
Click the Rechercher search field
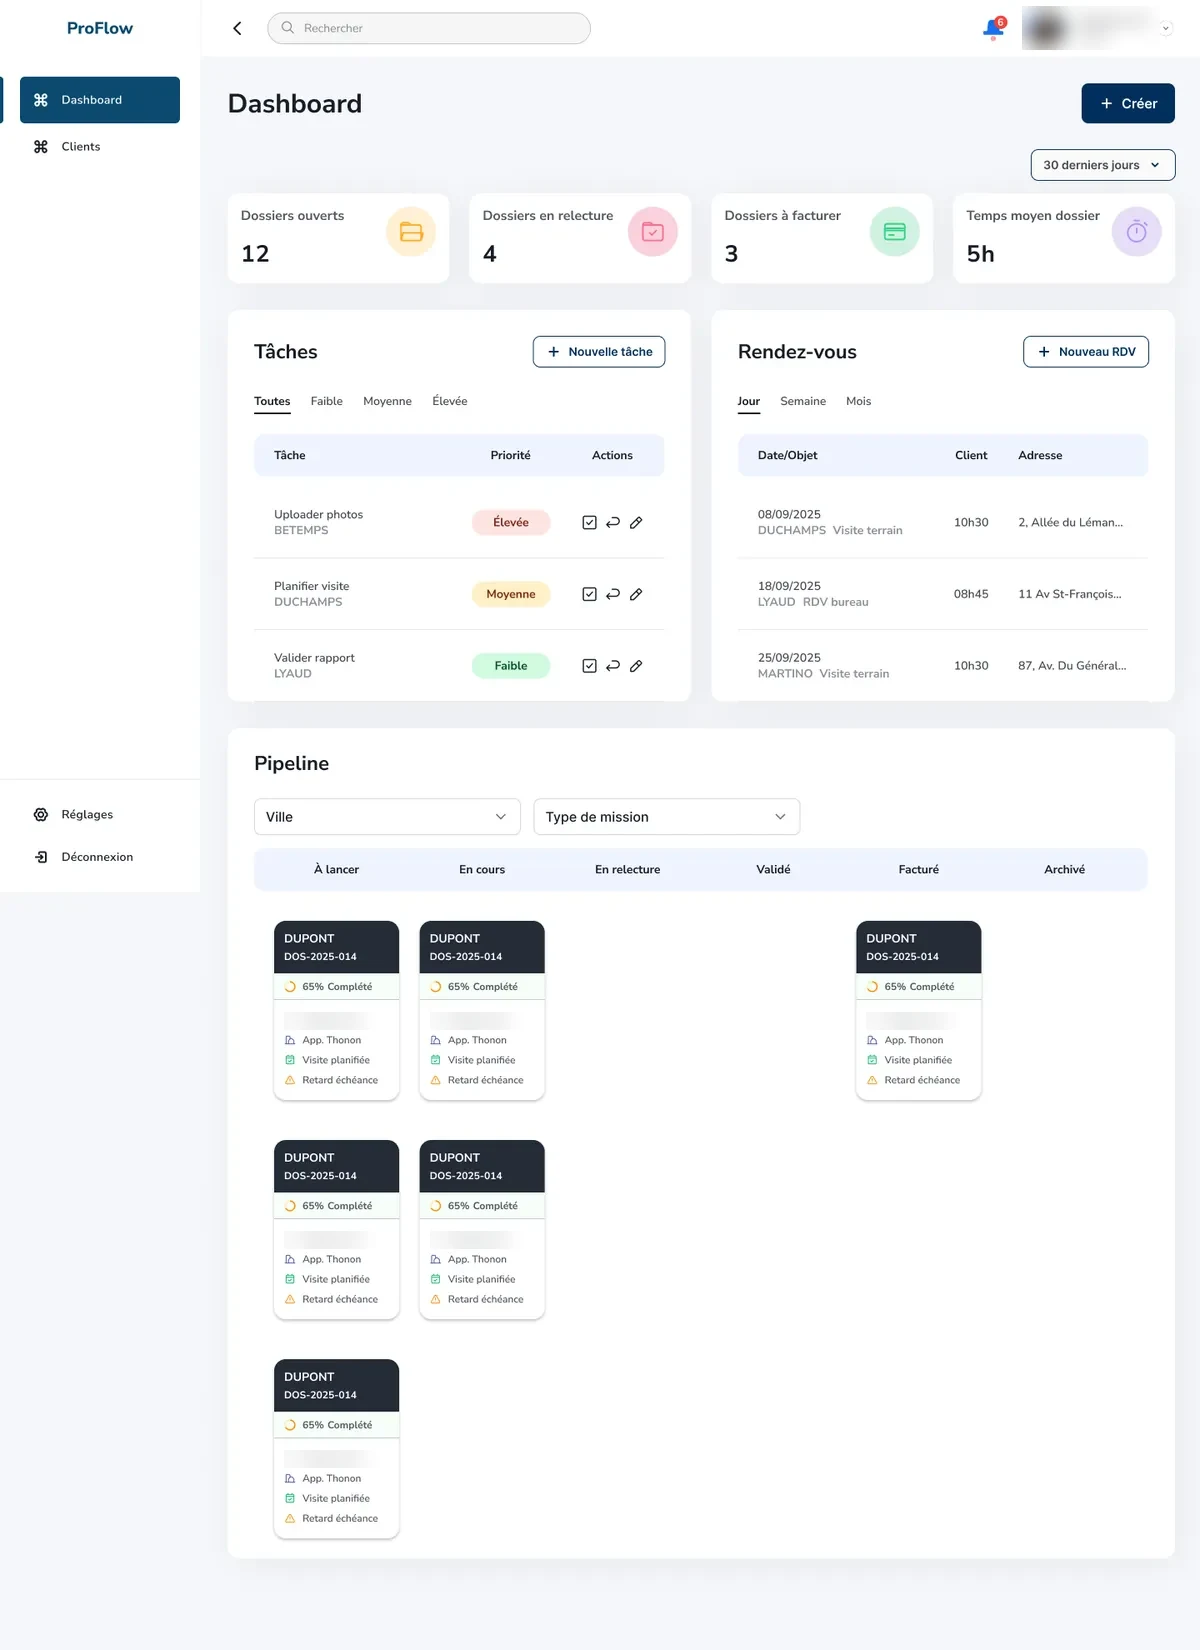[429, 28]
